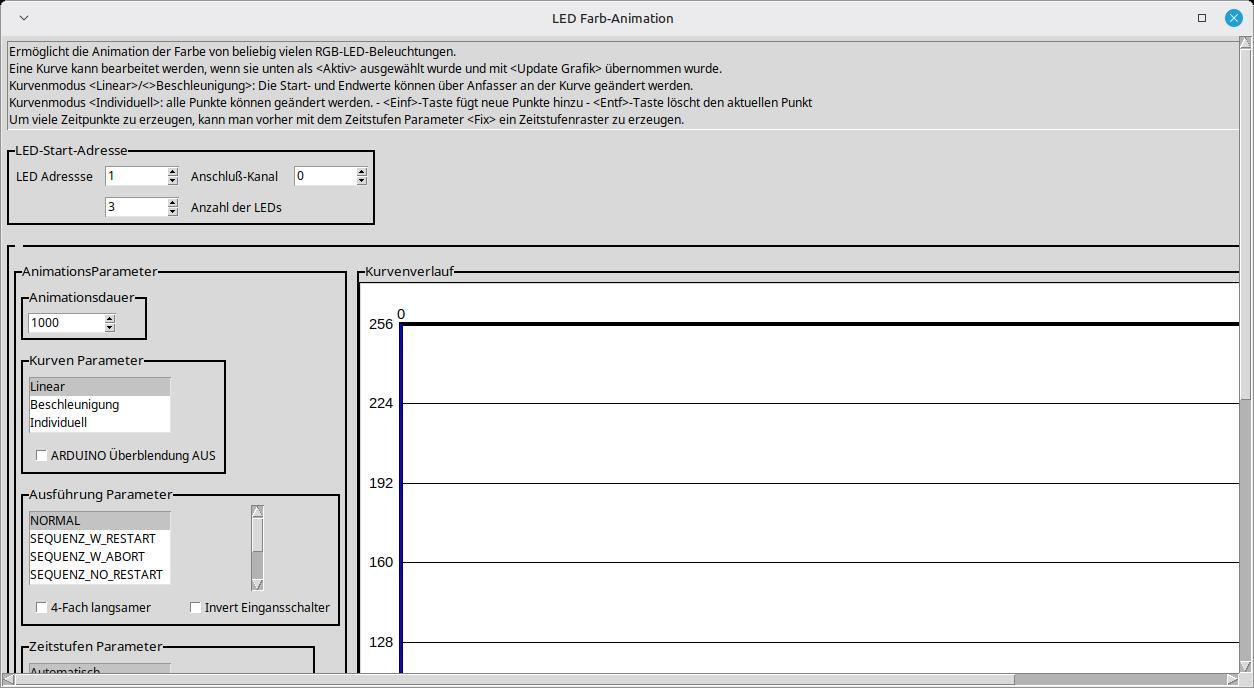Image resolution: width=1254 pixels, height=688 pixels.
Task: Increase Animationsdauer with spinner up arrow
Action: click(109, 318)
